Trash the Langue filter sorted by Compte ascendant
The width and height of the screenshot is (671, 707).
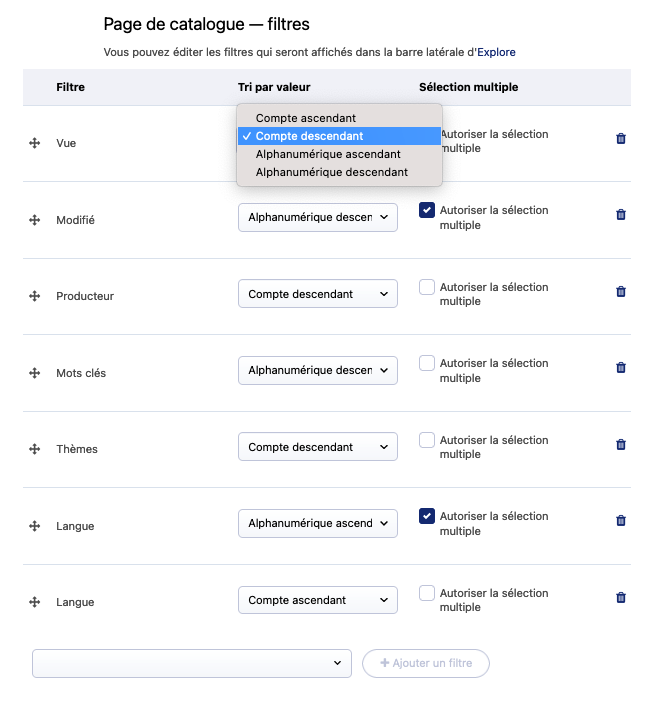(620, 598)
